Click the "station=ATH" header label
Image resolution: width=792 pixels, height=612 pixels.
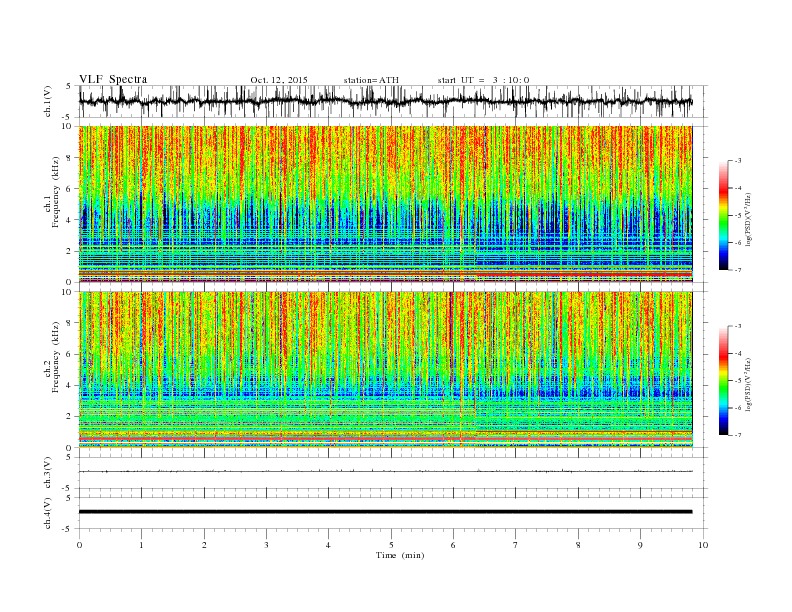[x=371, y=80]
